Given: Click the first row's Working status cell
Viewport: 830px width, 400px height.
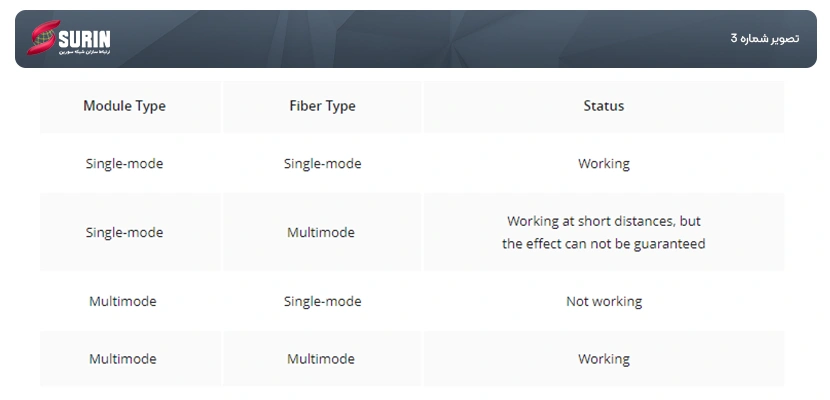Looking at the screenshot, I should (x=603, y=163).
